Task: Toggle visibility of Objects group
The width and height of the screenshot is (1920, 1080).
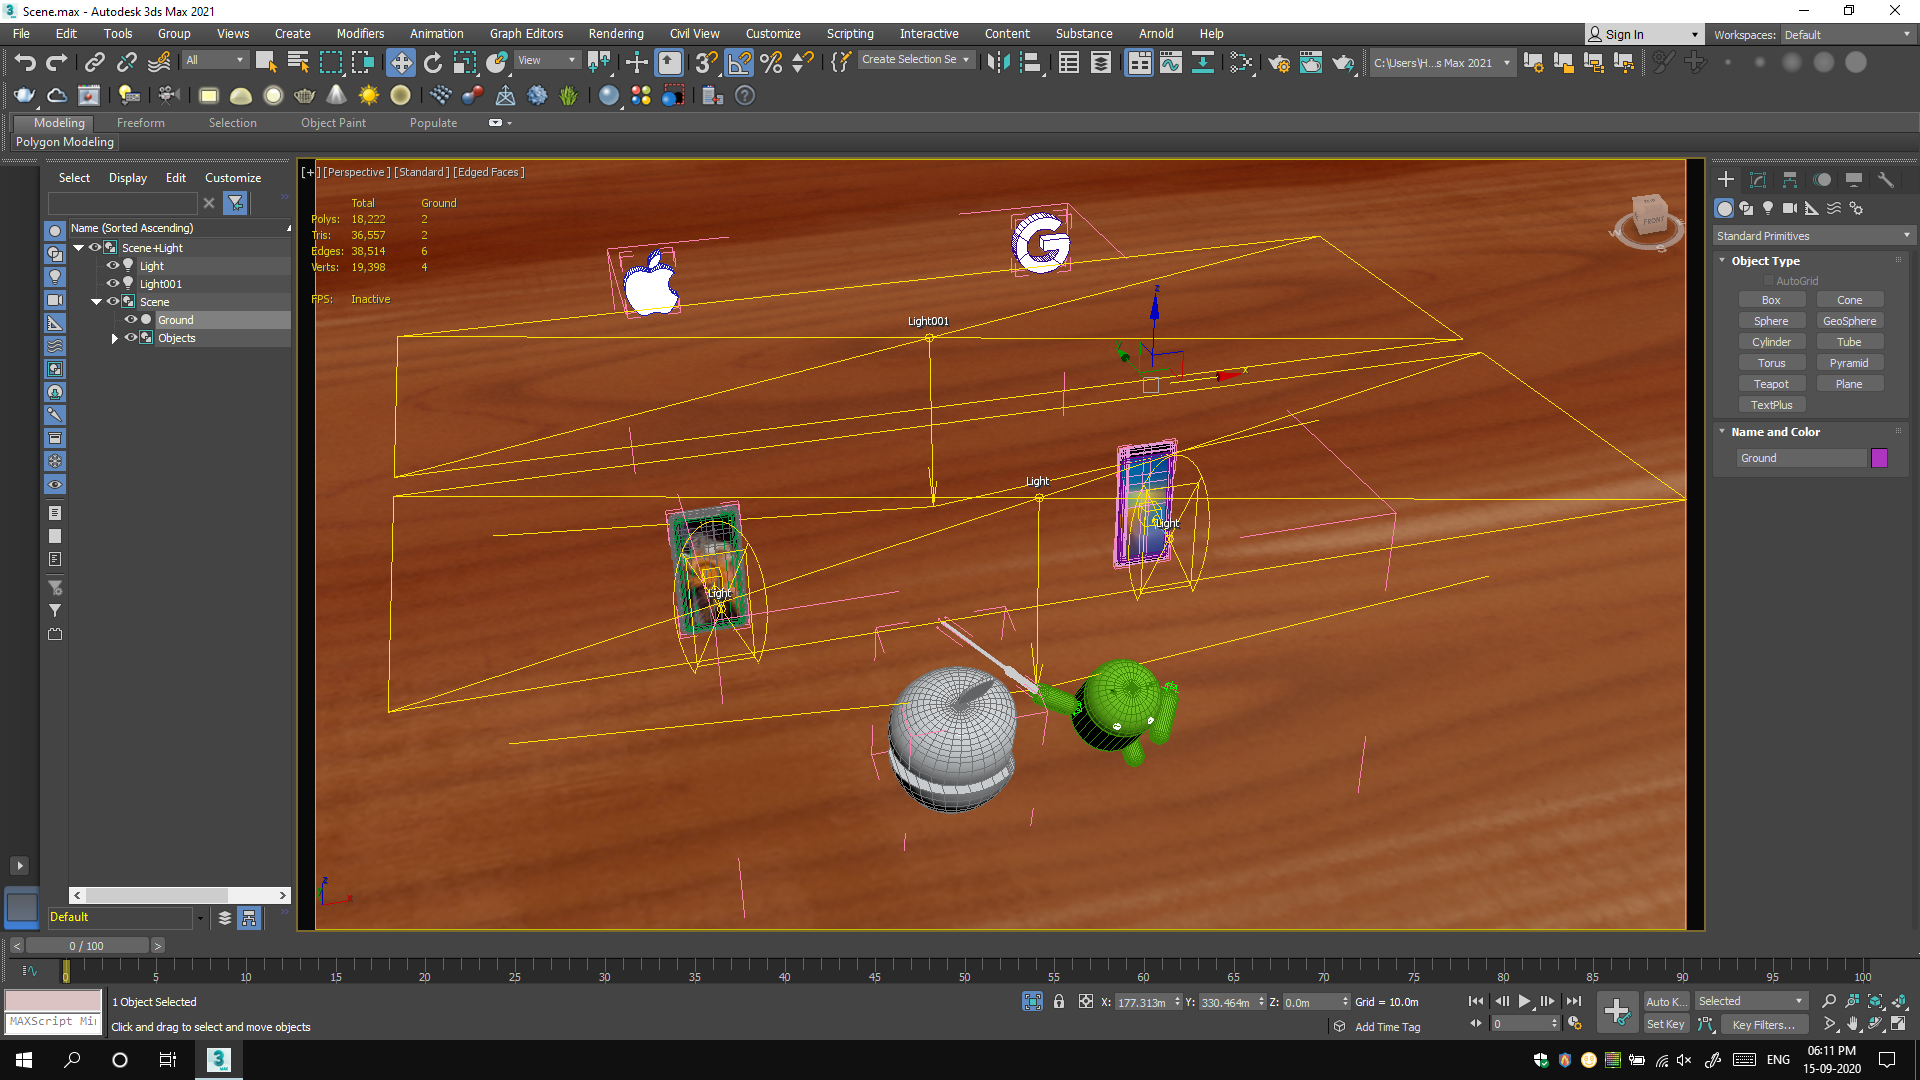Action: click(130, 338)
